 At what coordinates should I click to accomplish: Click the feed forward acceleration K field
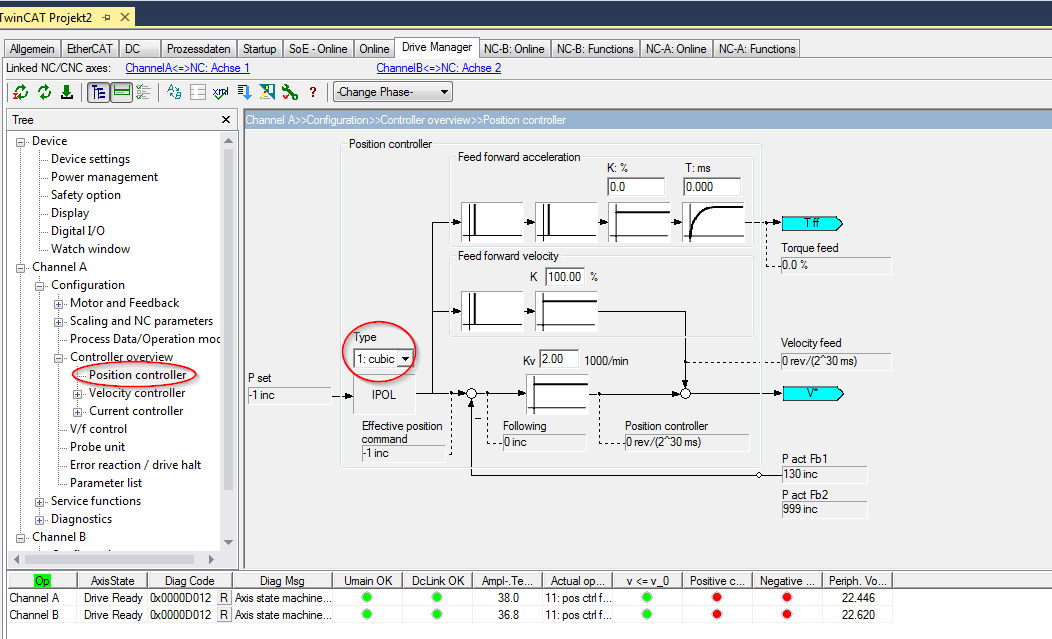click(x=636, y=187)
